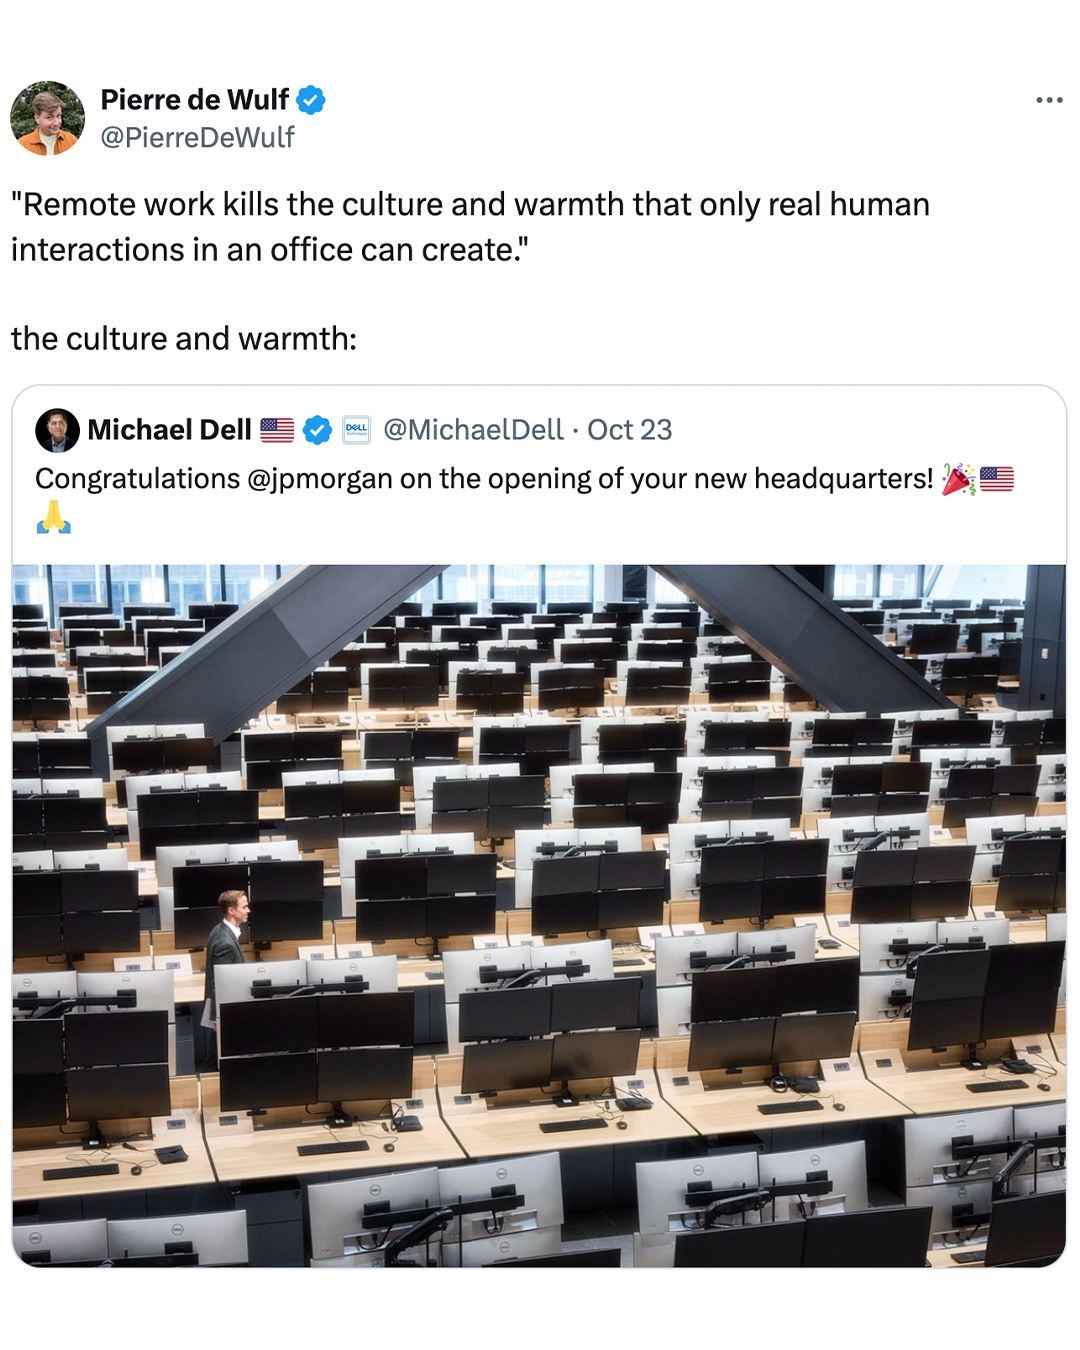Click the praying hands emoji

[54, 518]
